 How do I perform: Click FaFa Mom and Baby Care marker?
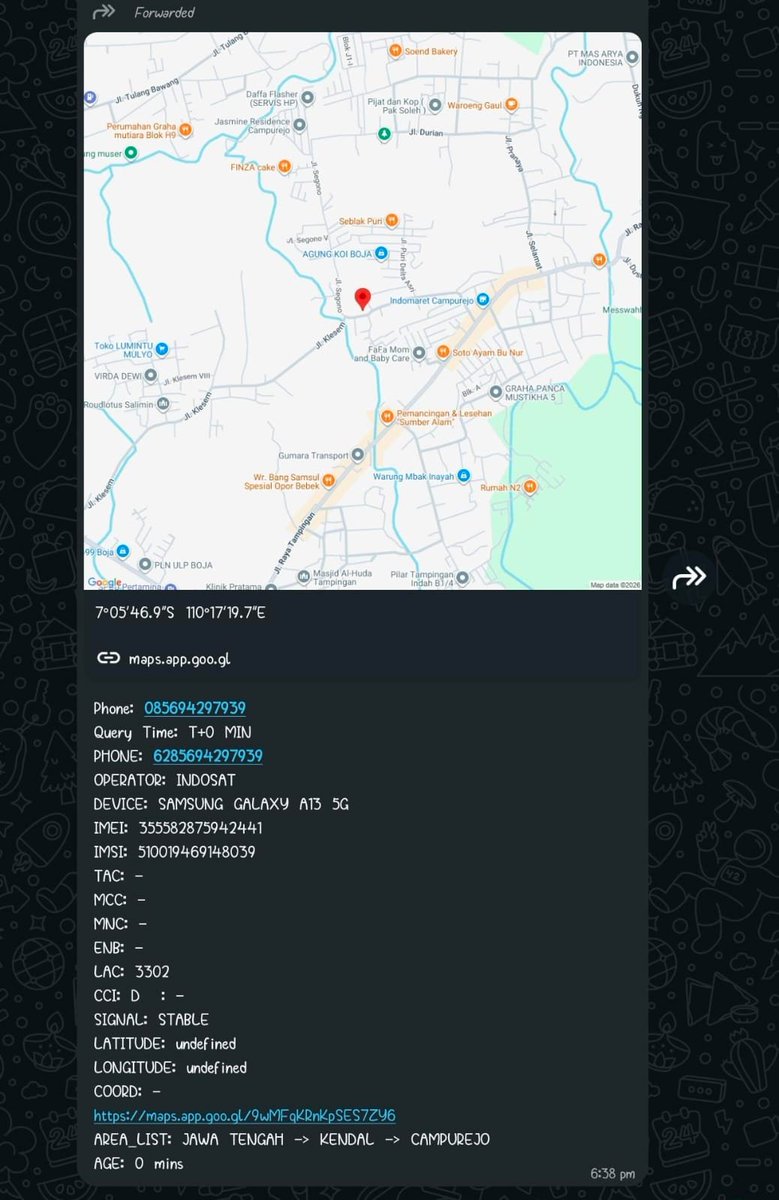coord(419,352)
